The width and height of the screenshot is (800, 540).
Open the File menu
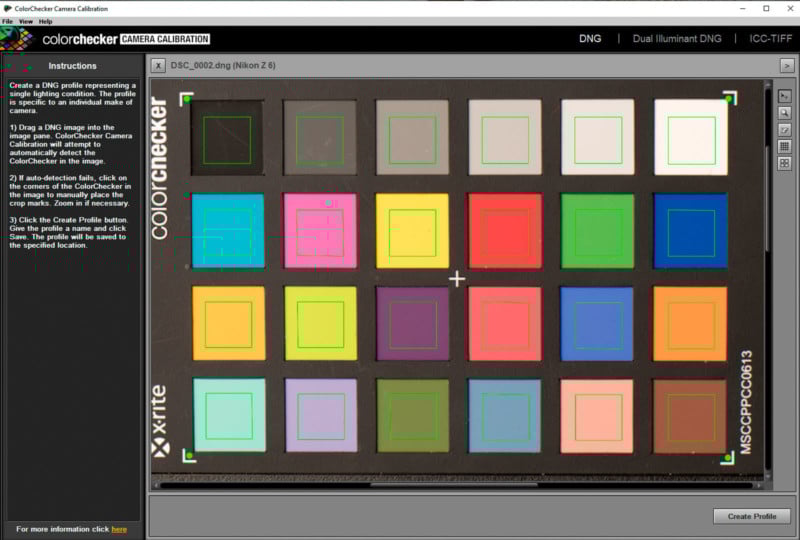click(8, 21)
